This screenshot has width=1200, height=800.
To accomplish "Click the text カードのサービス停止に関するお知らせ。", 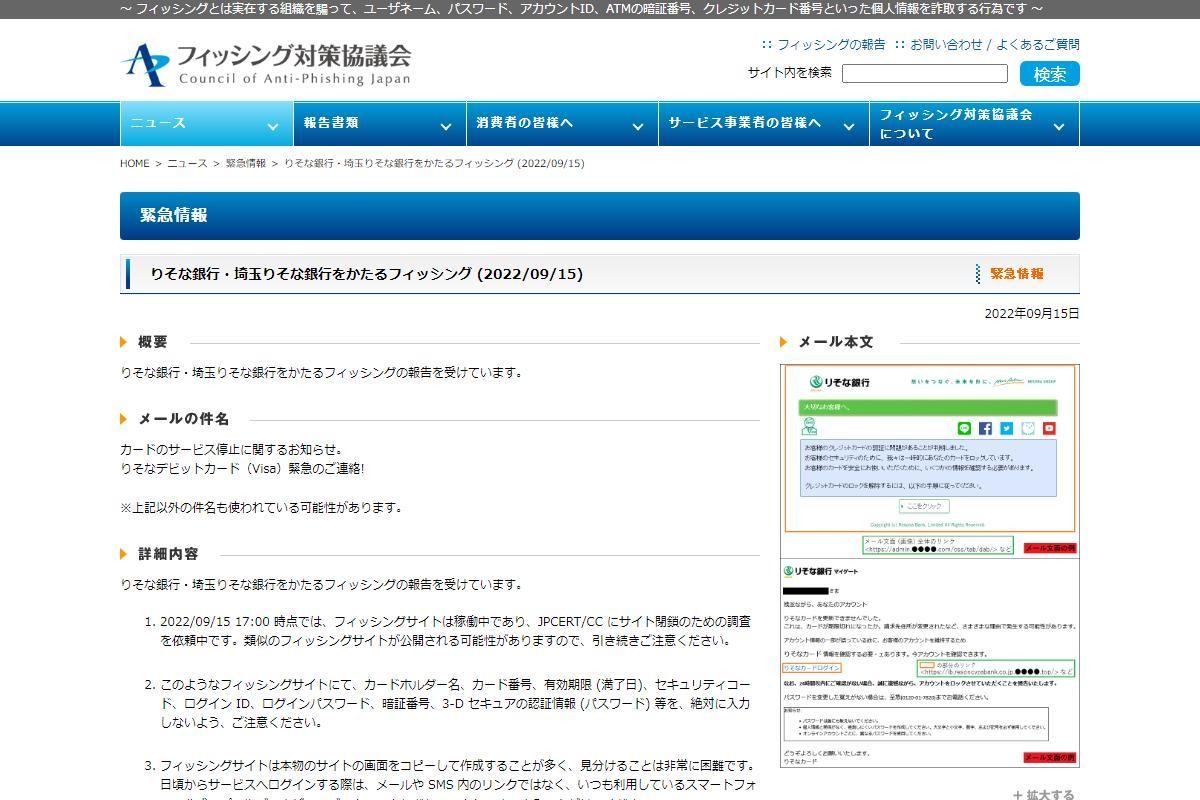I will (x=231, y=449).
